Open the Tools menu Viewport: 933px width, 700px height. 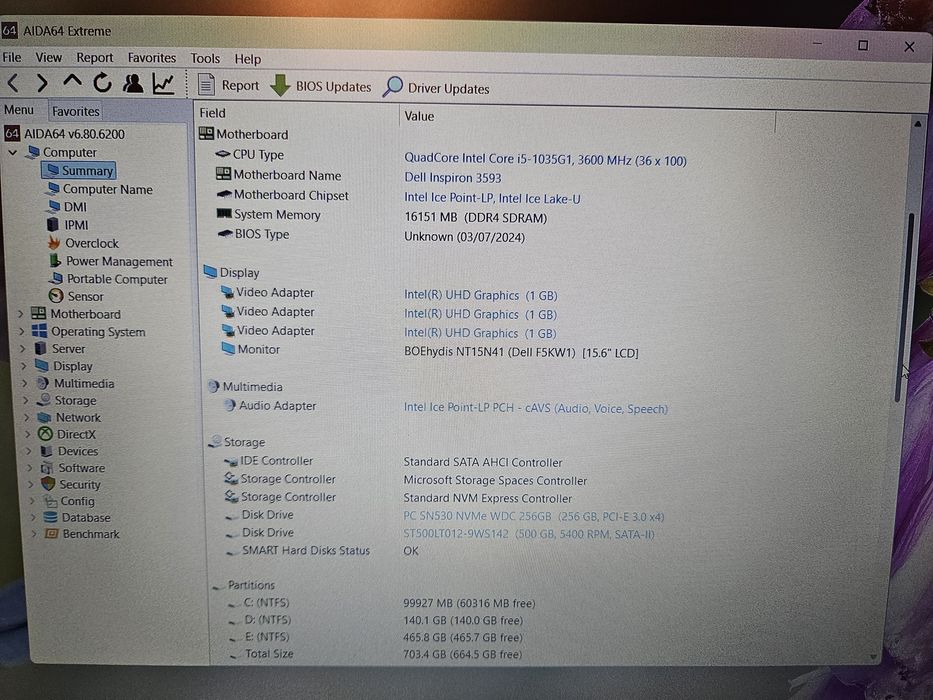click(205, 58)
